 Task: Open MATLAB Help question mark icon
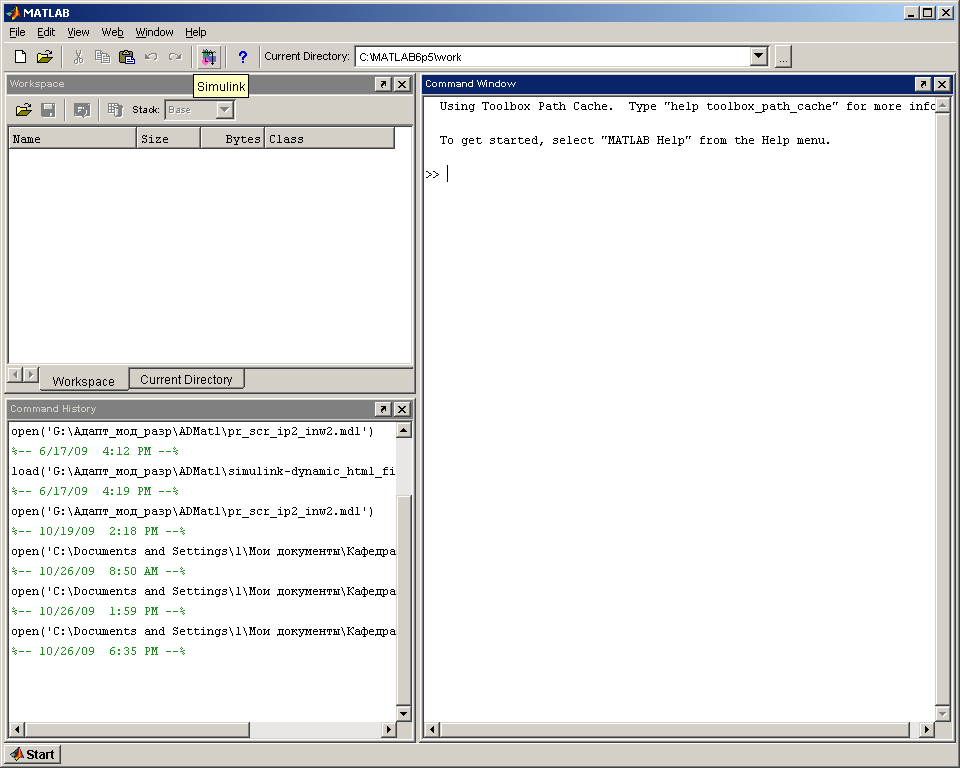click(243, 57)
